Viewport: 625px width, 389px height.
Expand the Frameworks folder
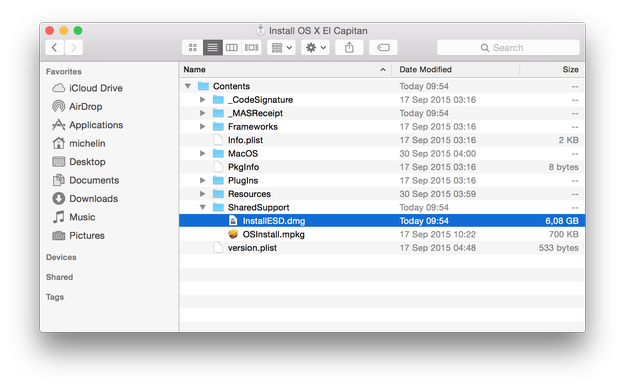pyautogui.click(x=202, y=126)
